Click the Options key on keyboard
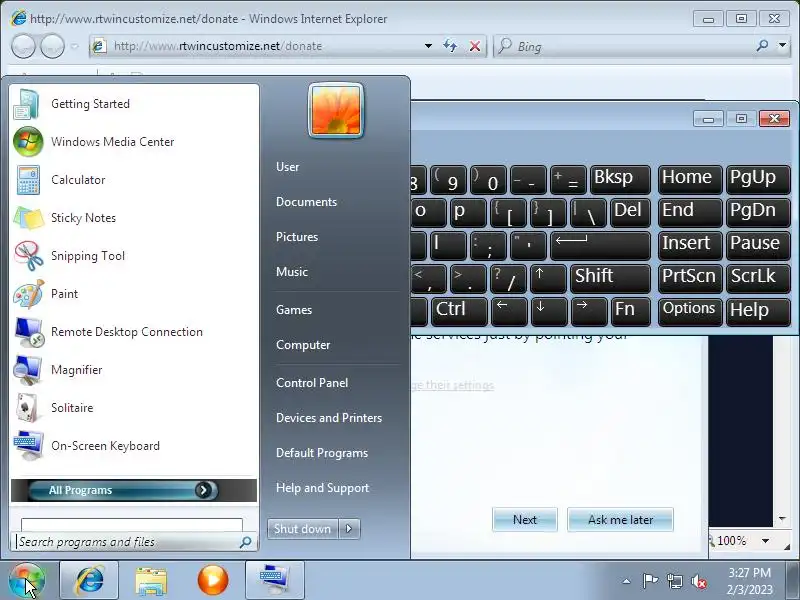This screenshot has height=600, width=800. tap(690, 312)
